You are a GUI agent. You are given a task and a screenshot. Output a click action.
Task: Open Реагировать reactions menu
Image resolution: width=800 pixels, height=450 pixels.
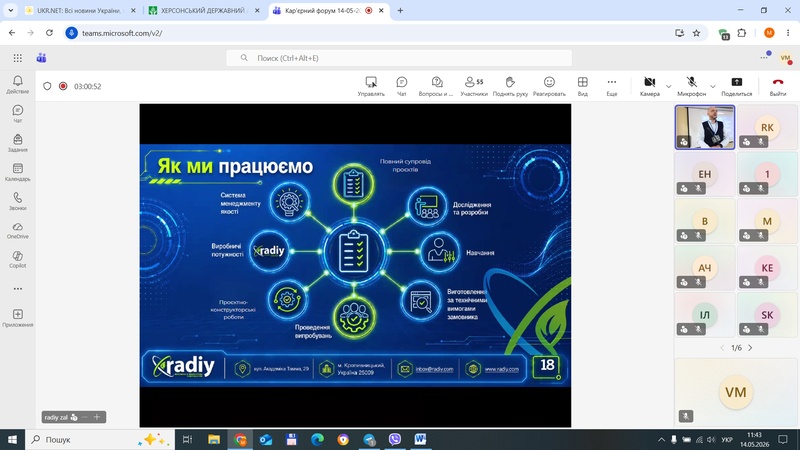[x=549, y=86]
